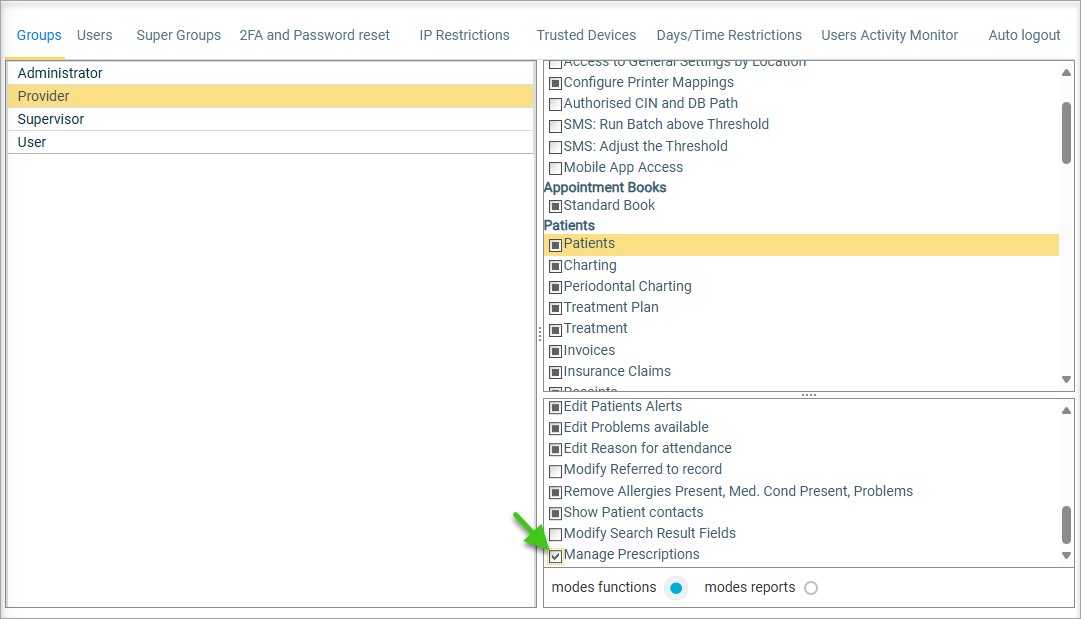Open the Trusted Devices tab
Viewport: 1081px width, 619px height.
[x=586, y=35]
